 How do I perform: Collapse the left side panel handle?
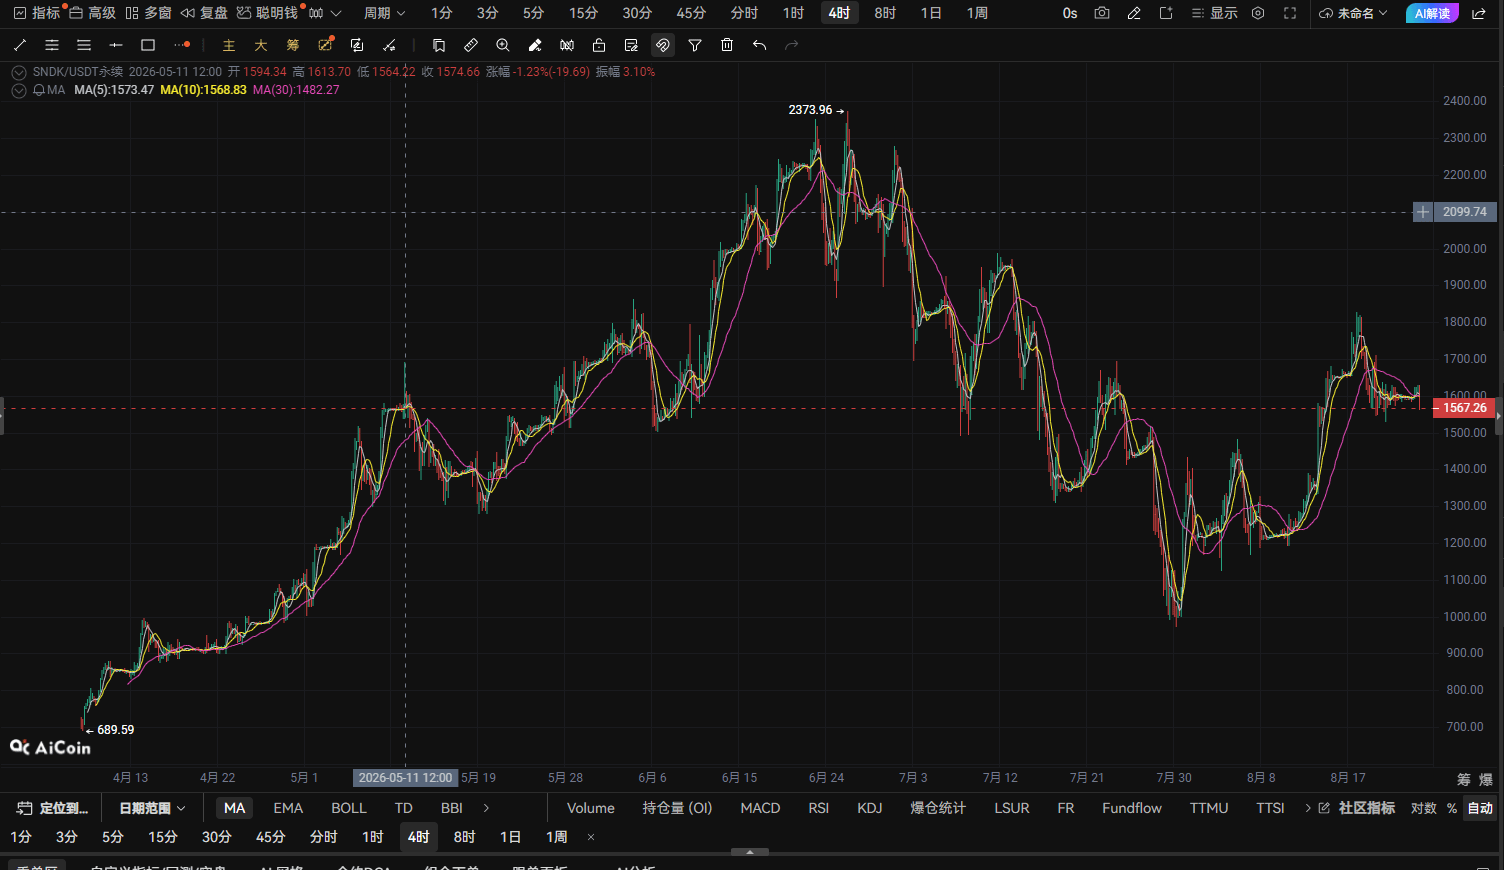(2, 415)
